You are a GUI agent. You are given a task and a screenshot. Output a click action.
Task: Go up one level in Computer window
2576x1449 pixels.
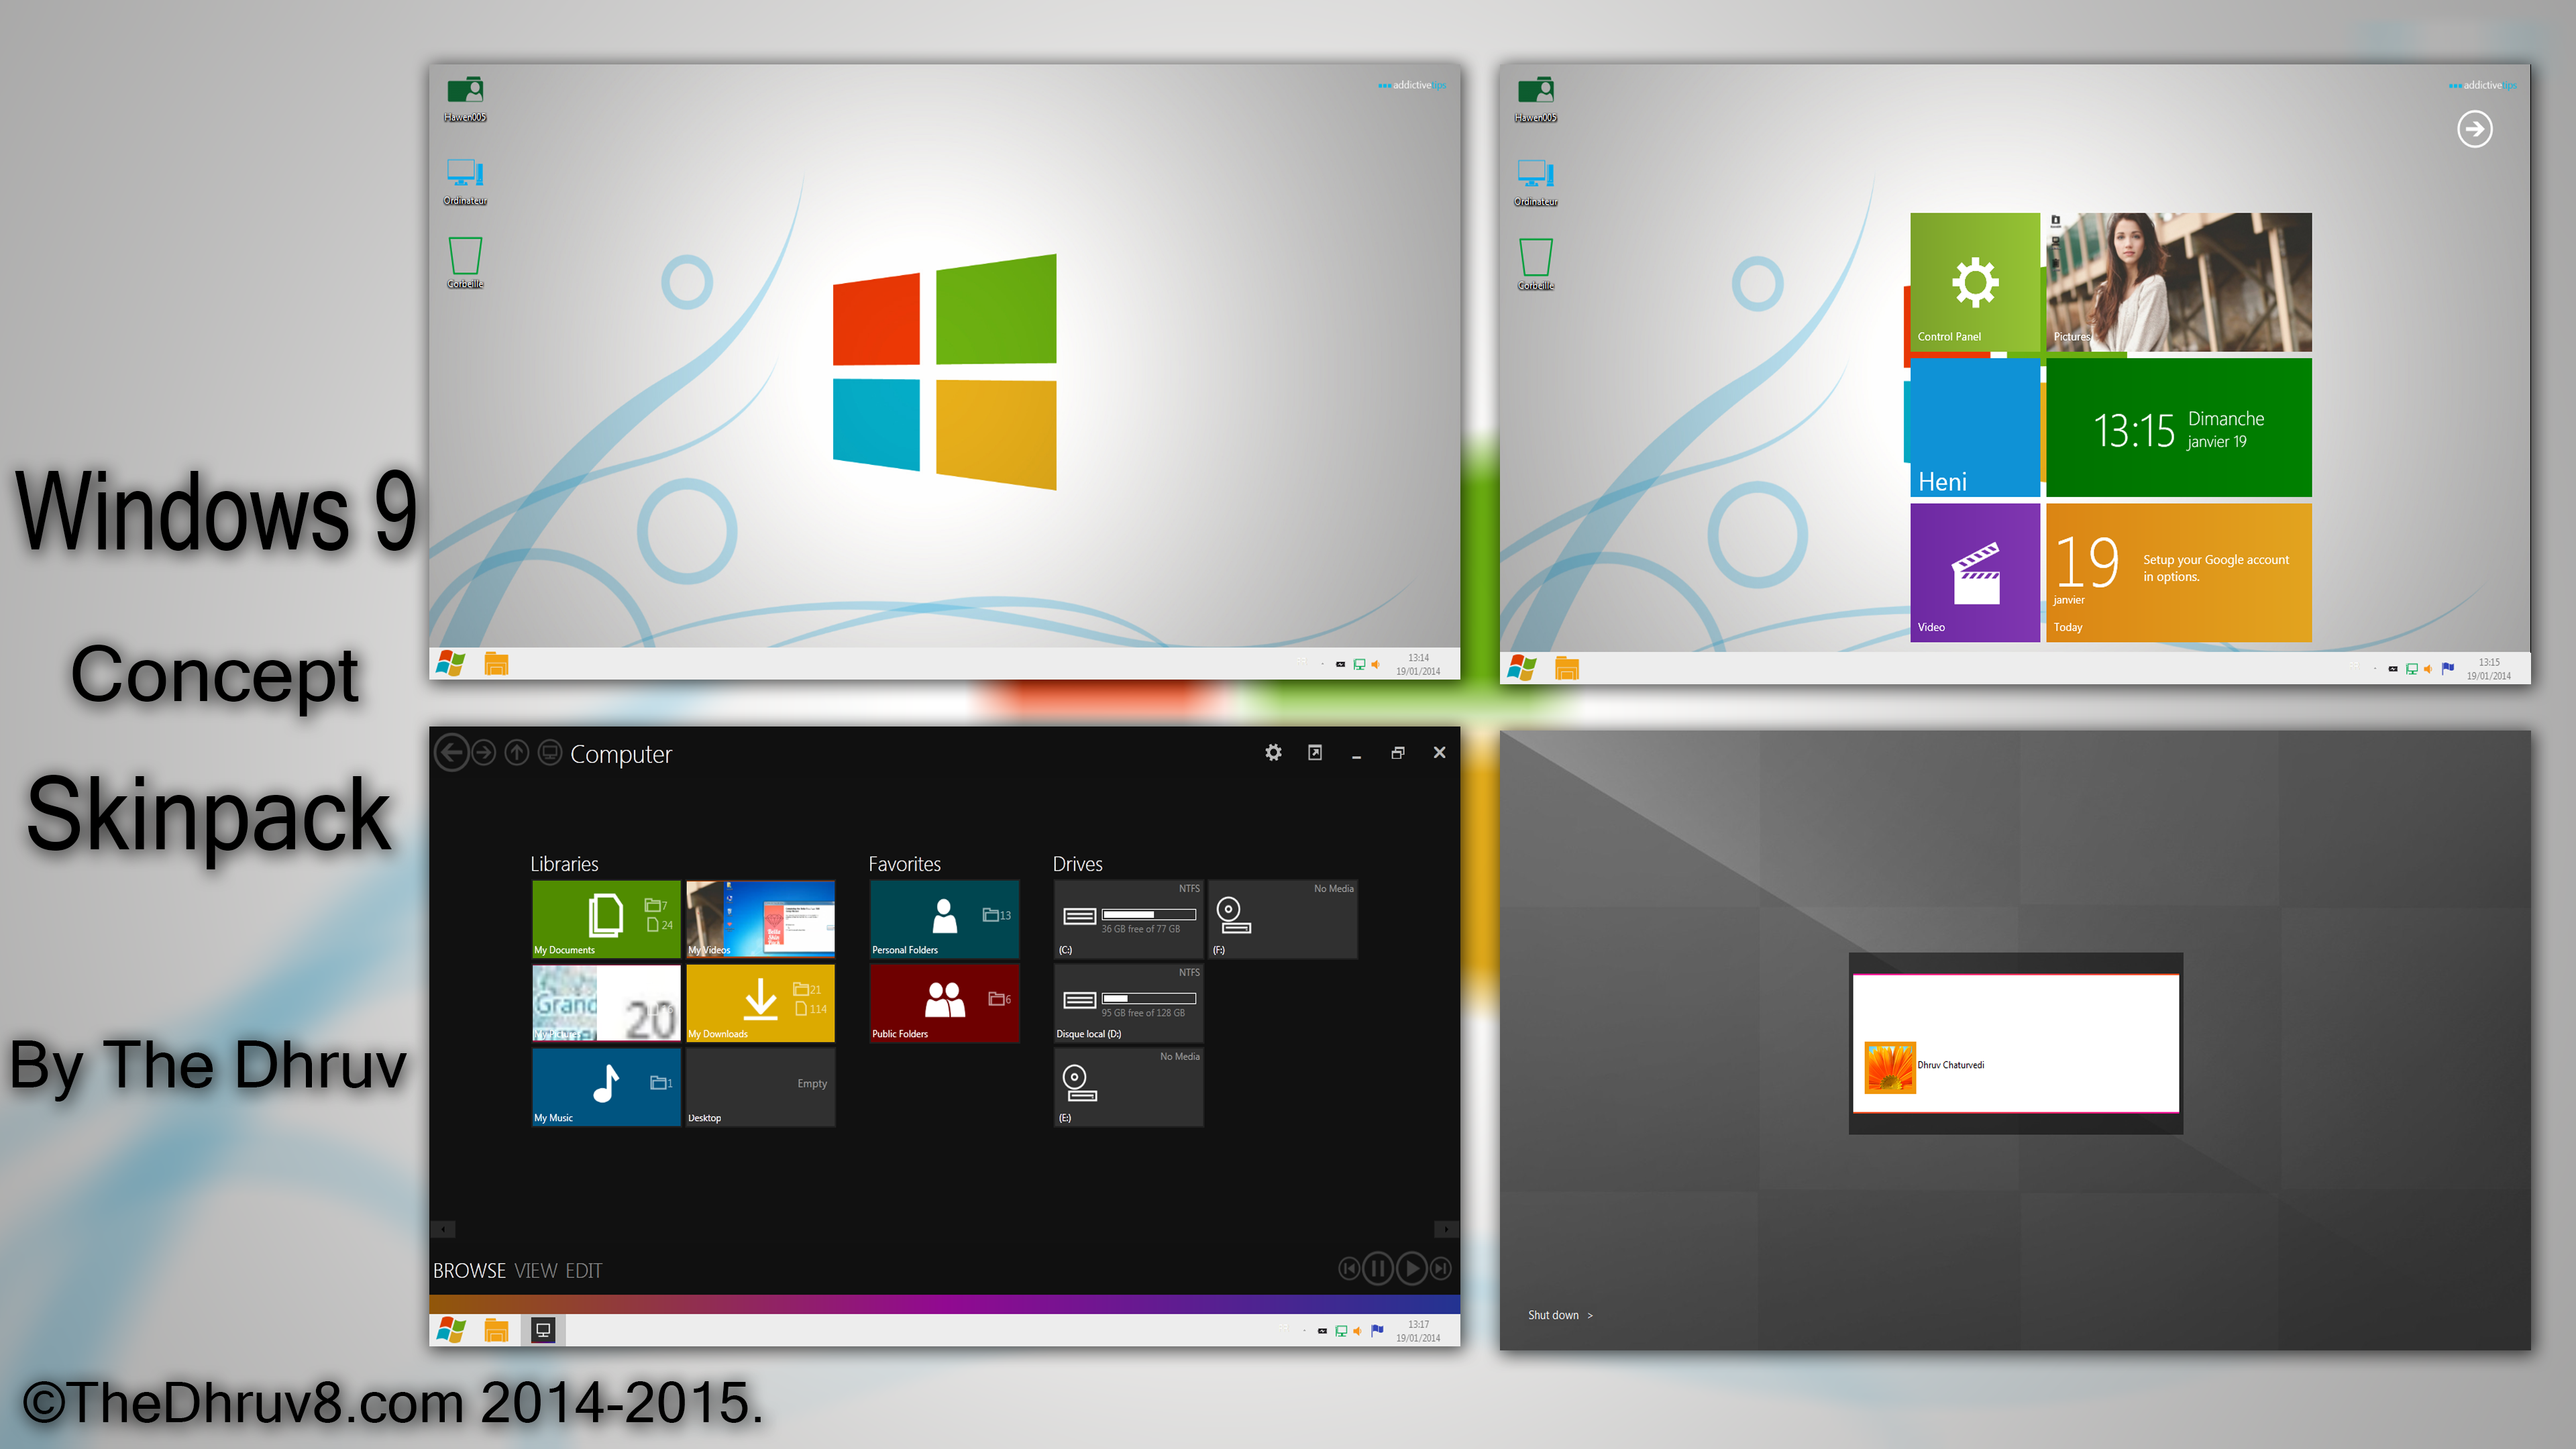point(516,753)
